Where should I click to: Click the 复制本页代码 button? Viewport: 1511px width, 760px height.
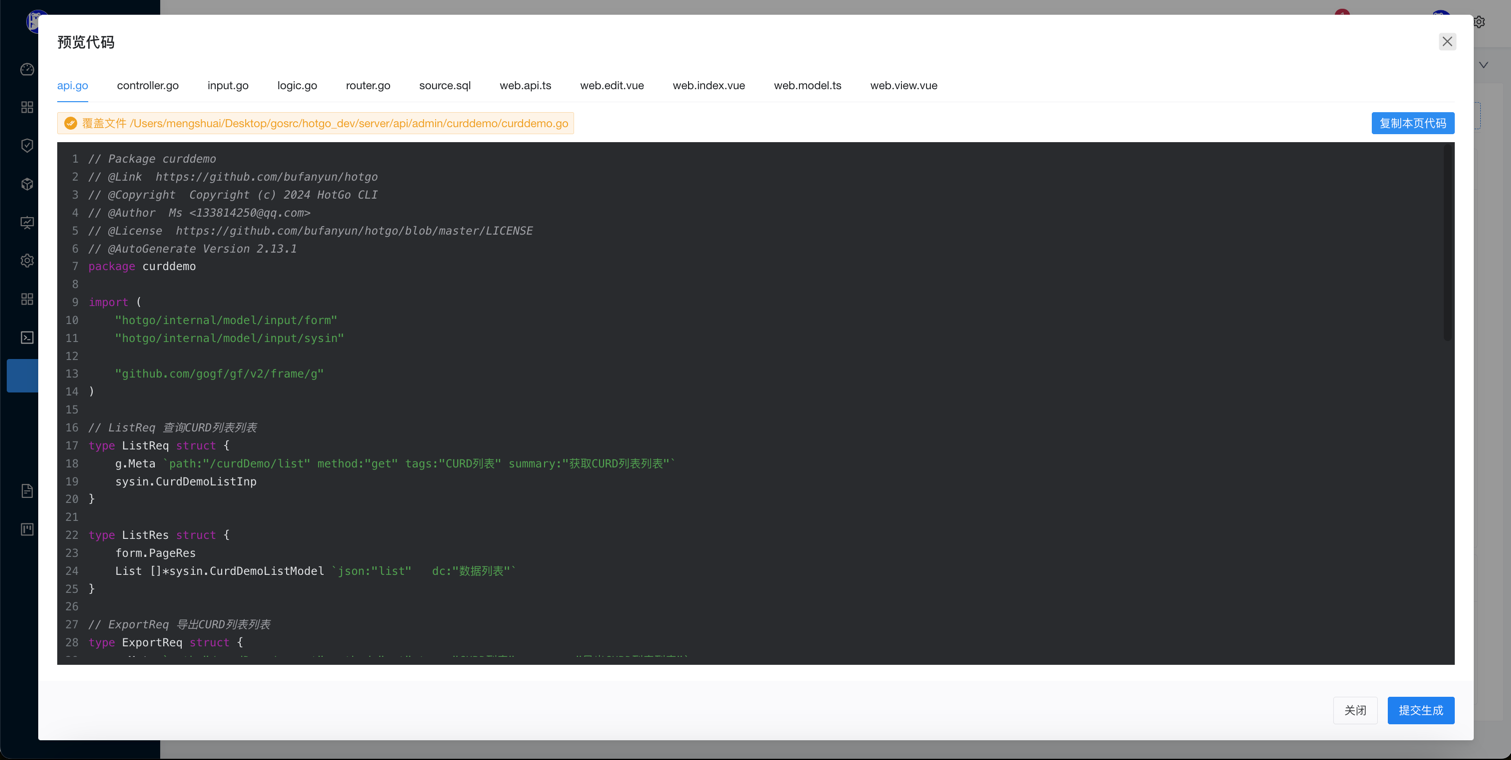1412,123
